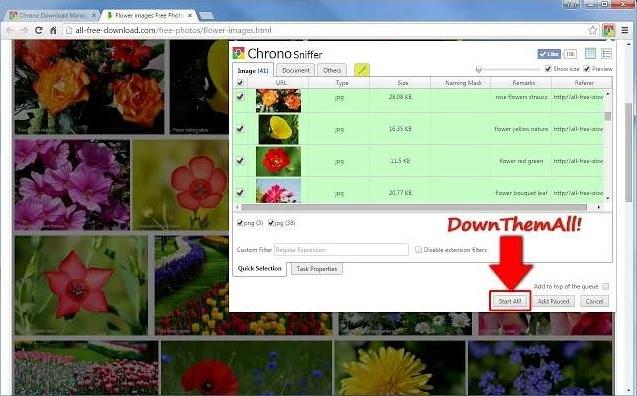Open the purple flowers photo on the webpage

(72, 185)
